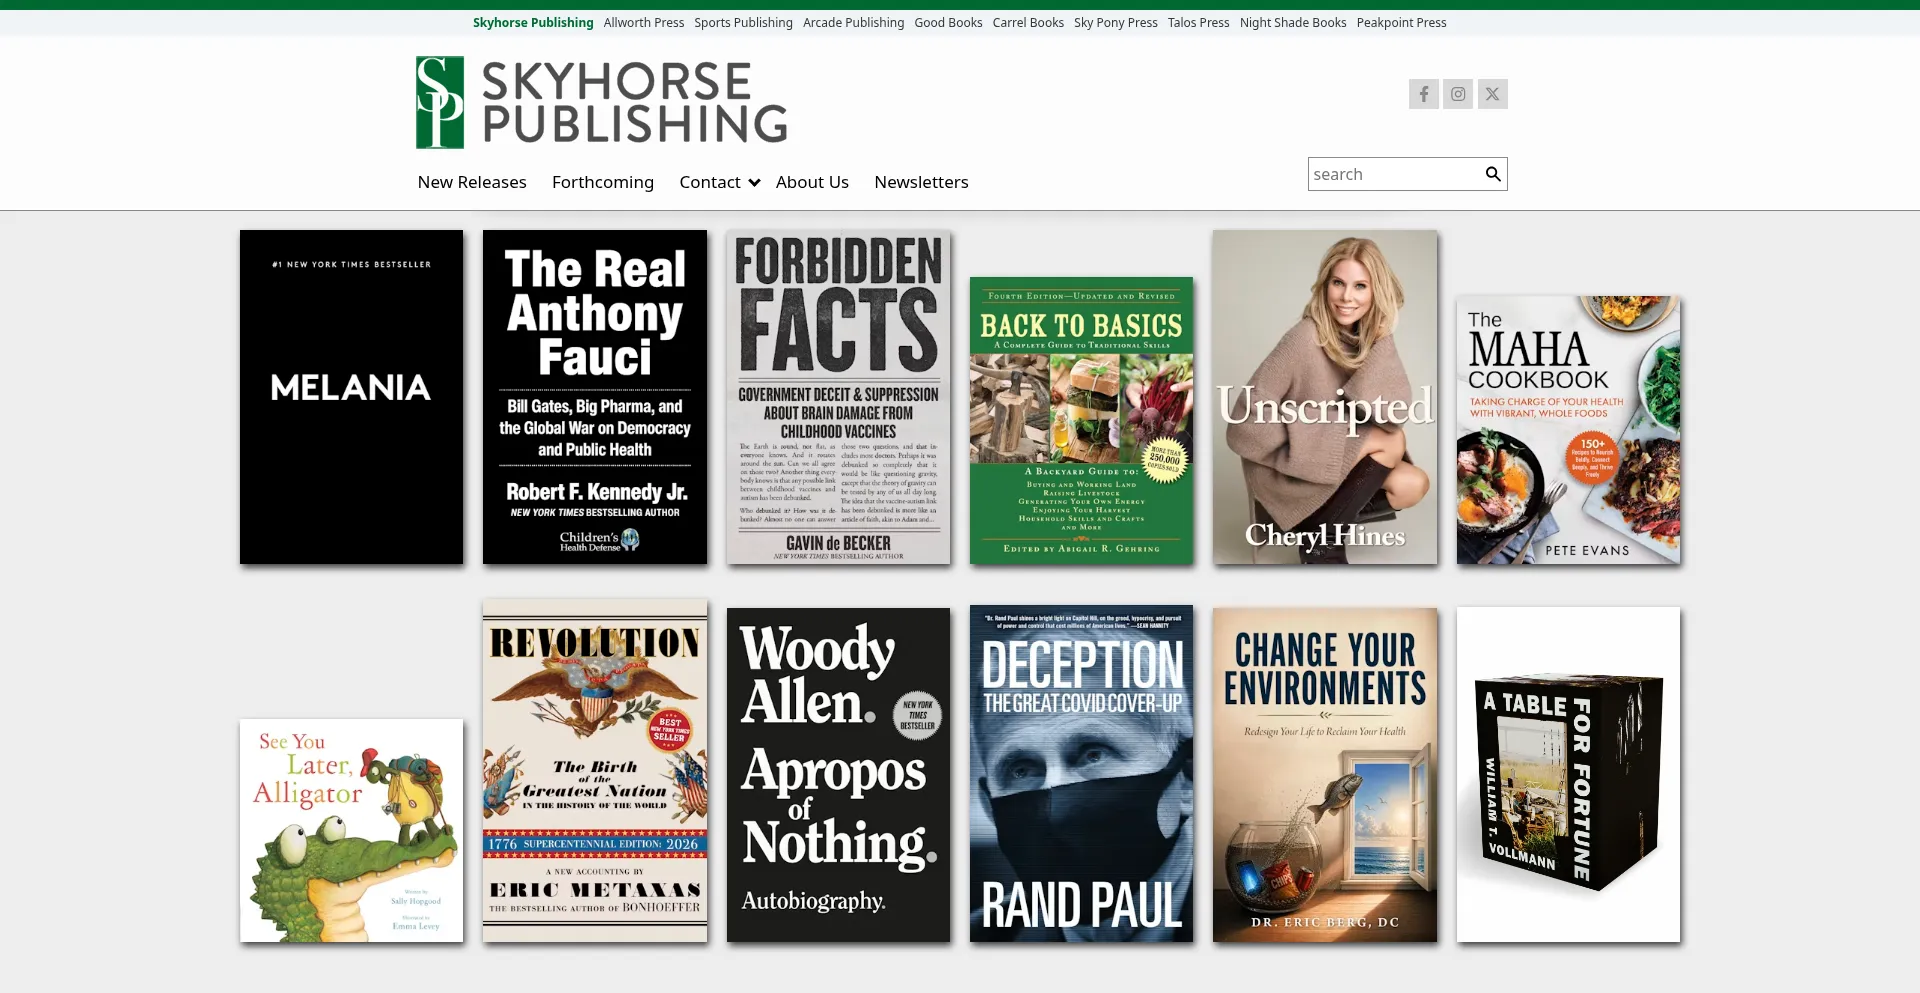Image resolution: width=1920 pixels, height=993 pixels.
Task: Open Back to Basics book cover
Action: click(1081, 420)
